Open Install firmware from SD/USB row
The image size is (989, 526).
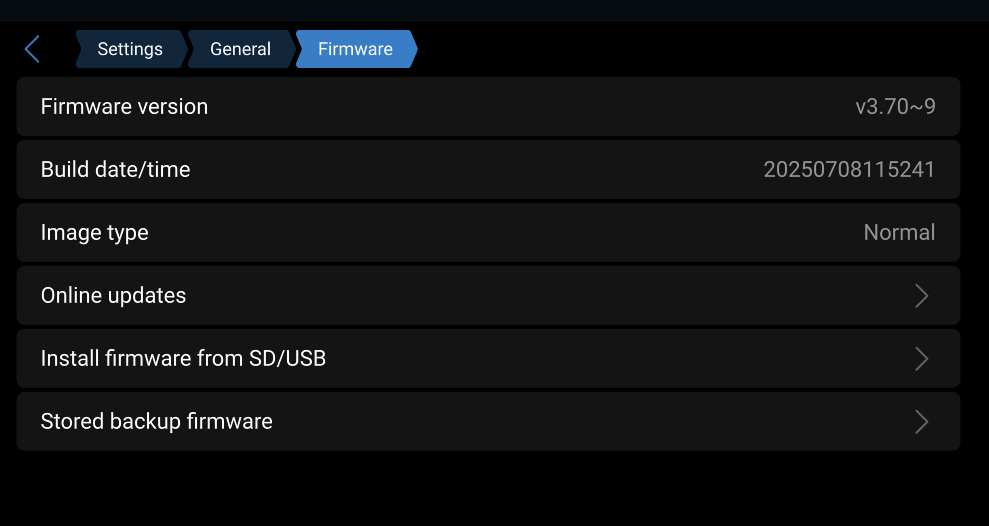pyautogui.click(x=488, y=359)
